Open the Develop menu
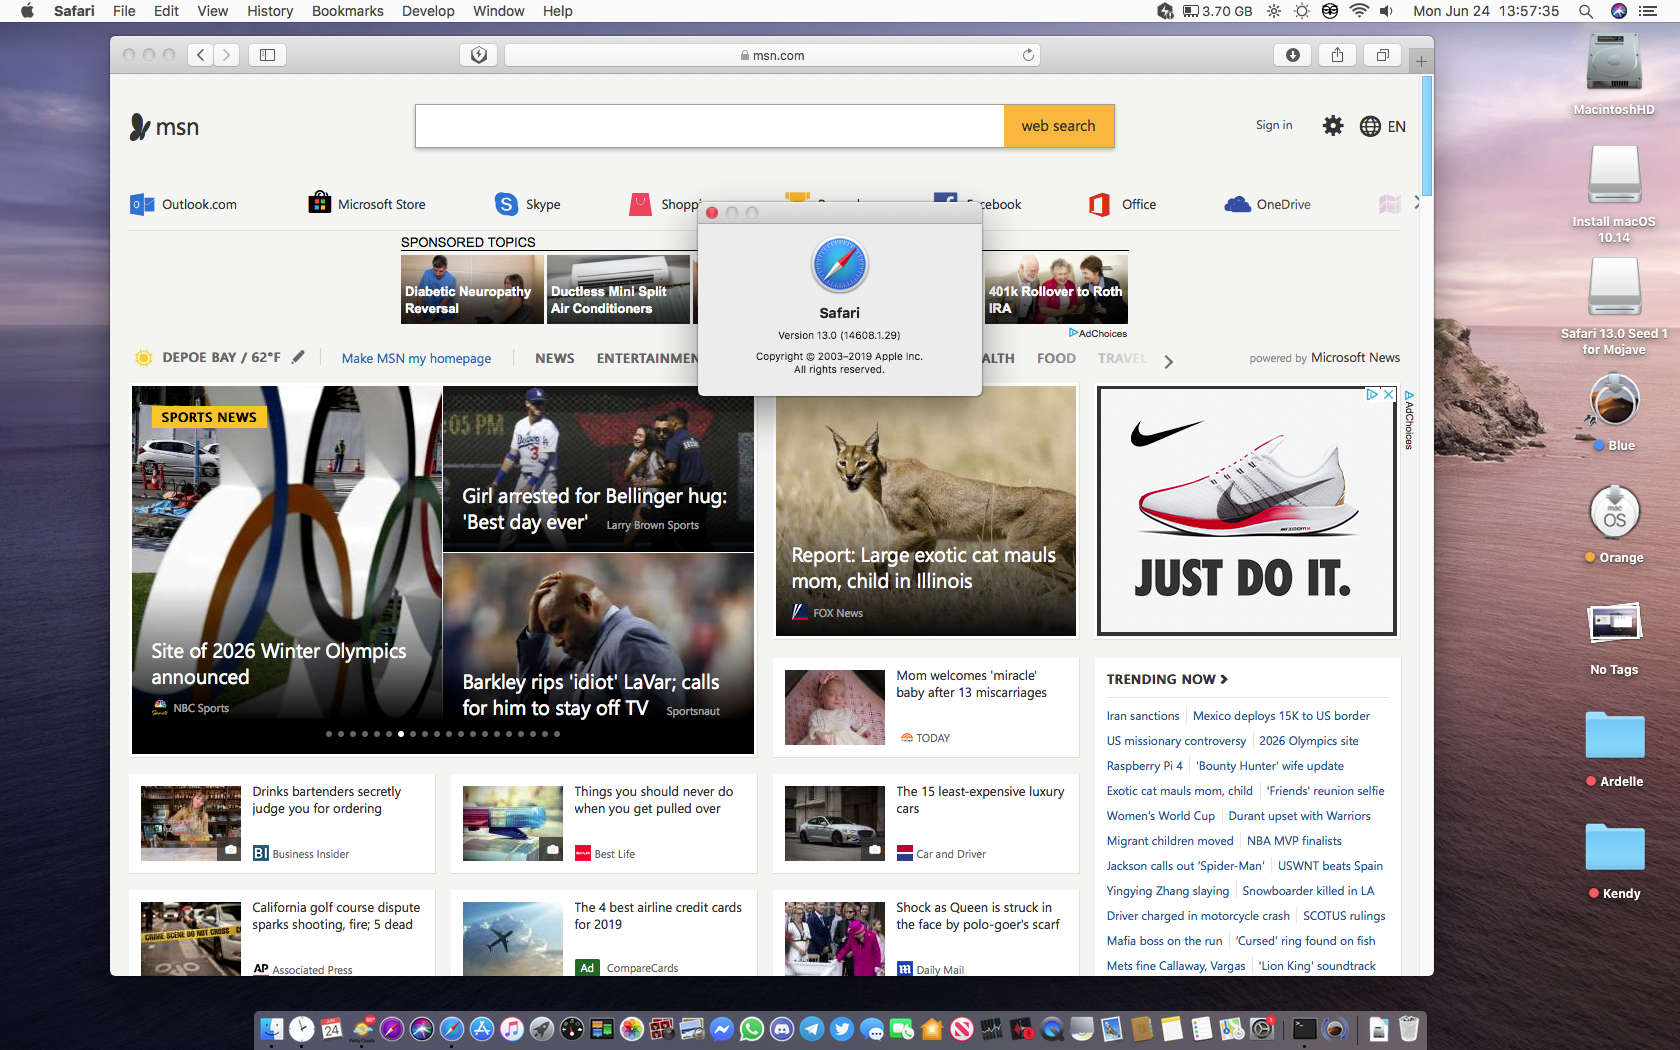 coord(428,11)
